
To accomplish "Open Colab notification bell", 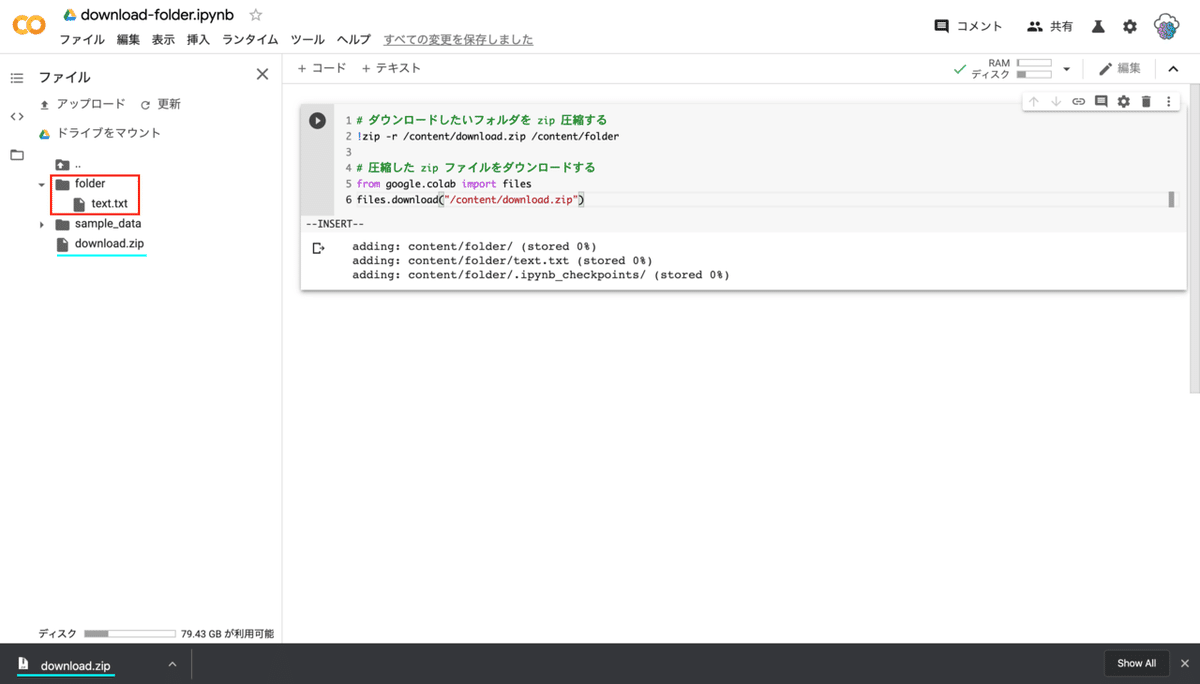I will coord(1097,26).
